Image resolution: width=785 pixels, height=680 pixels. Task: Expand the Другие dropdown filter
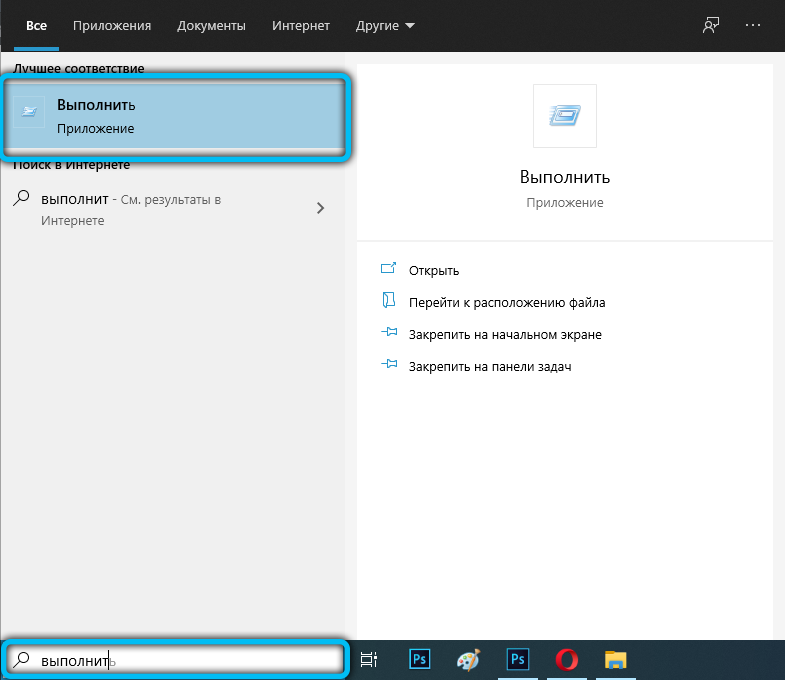coord(385,25)
